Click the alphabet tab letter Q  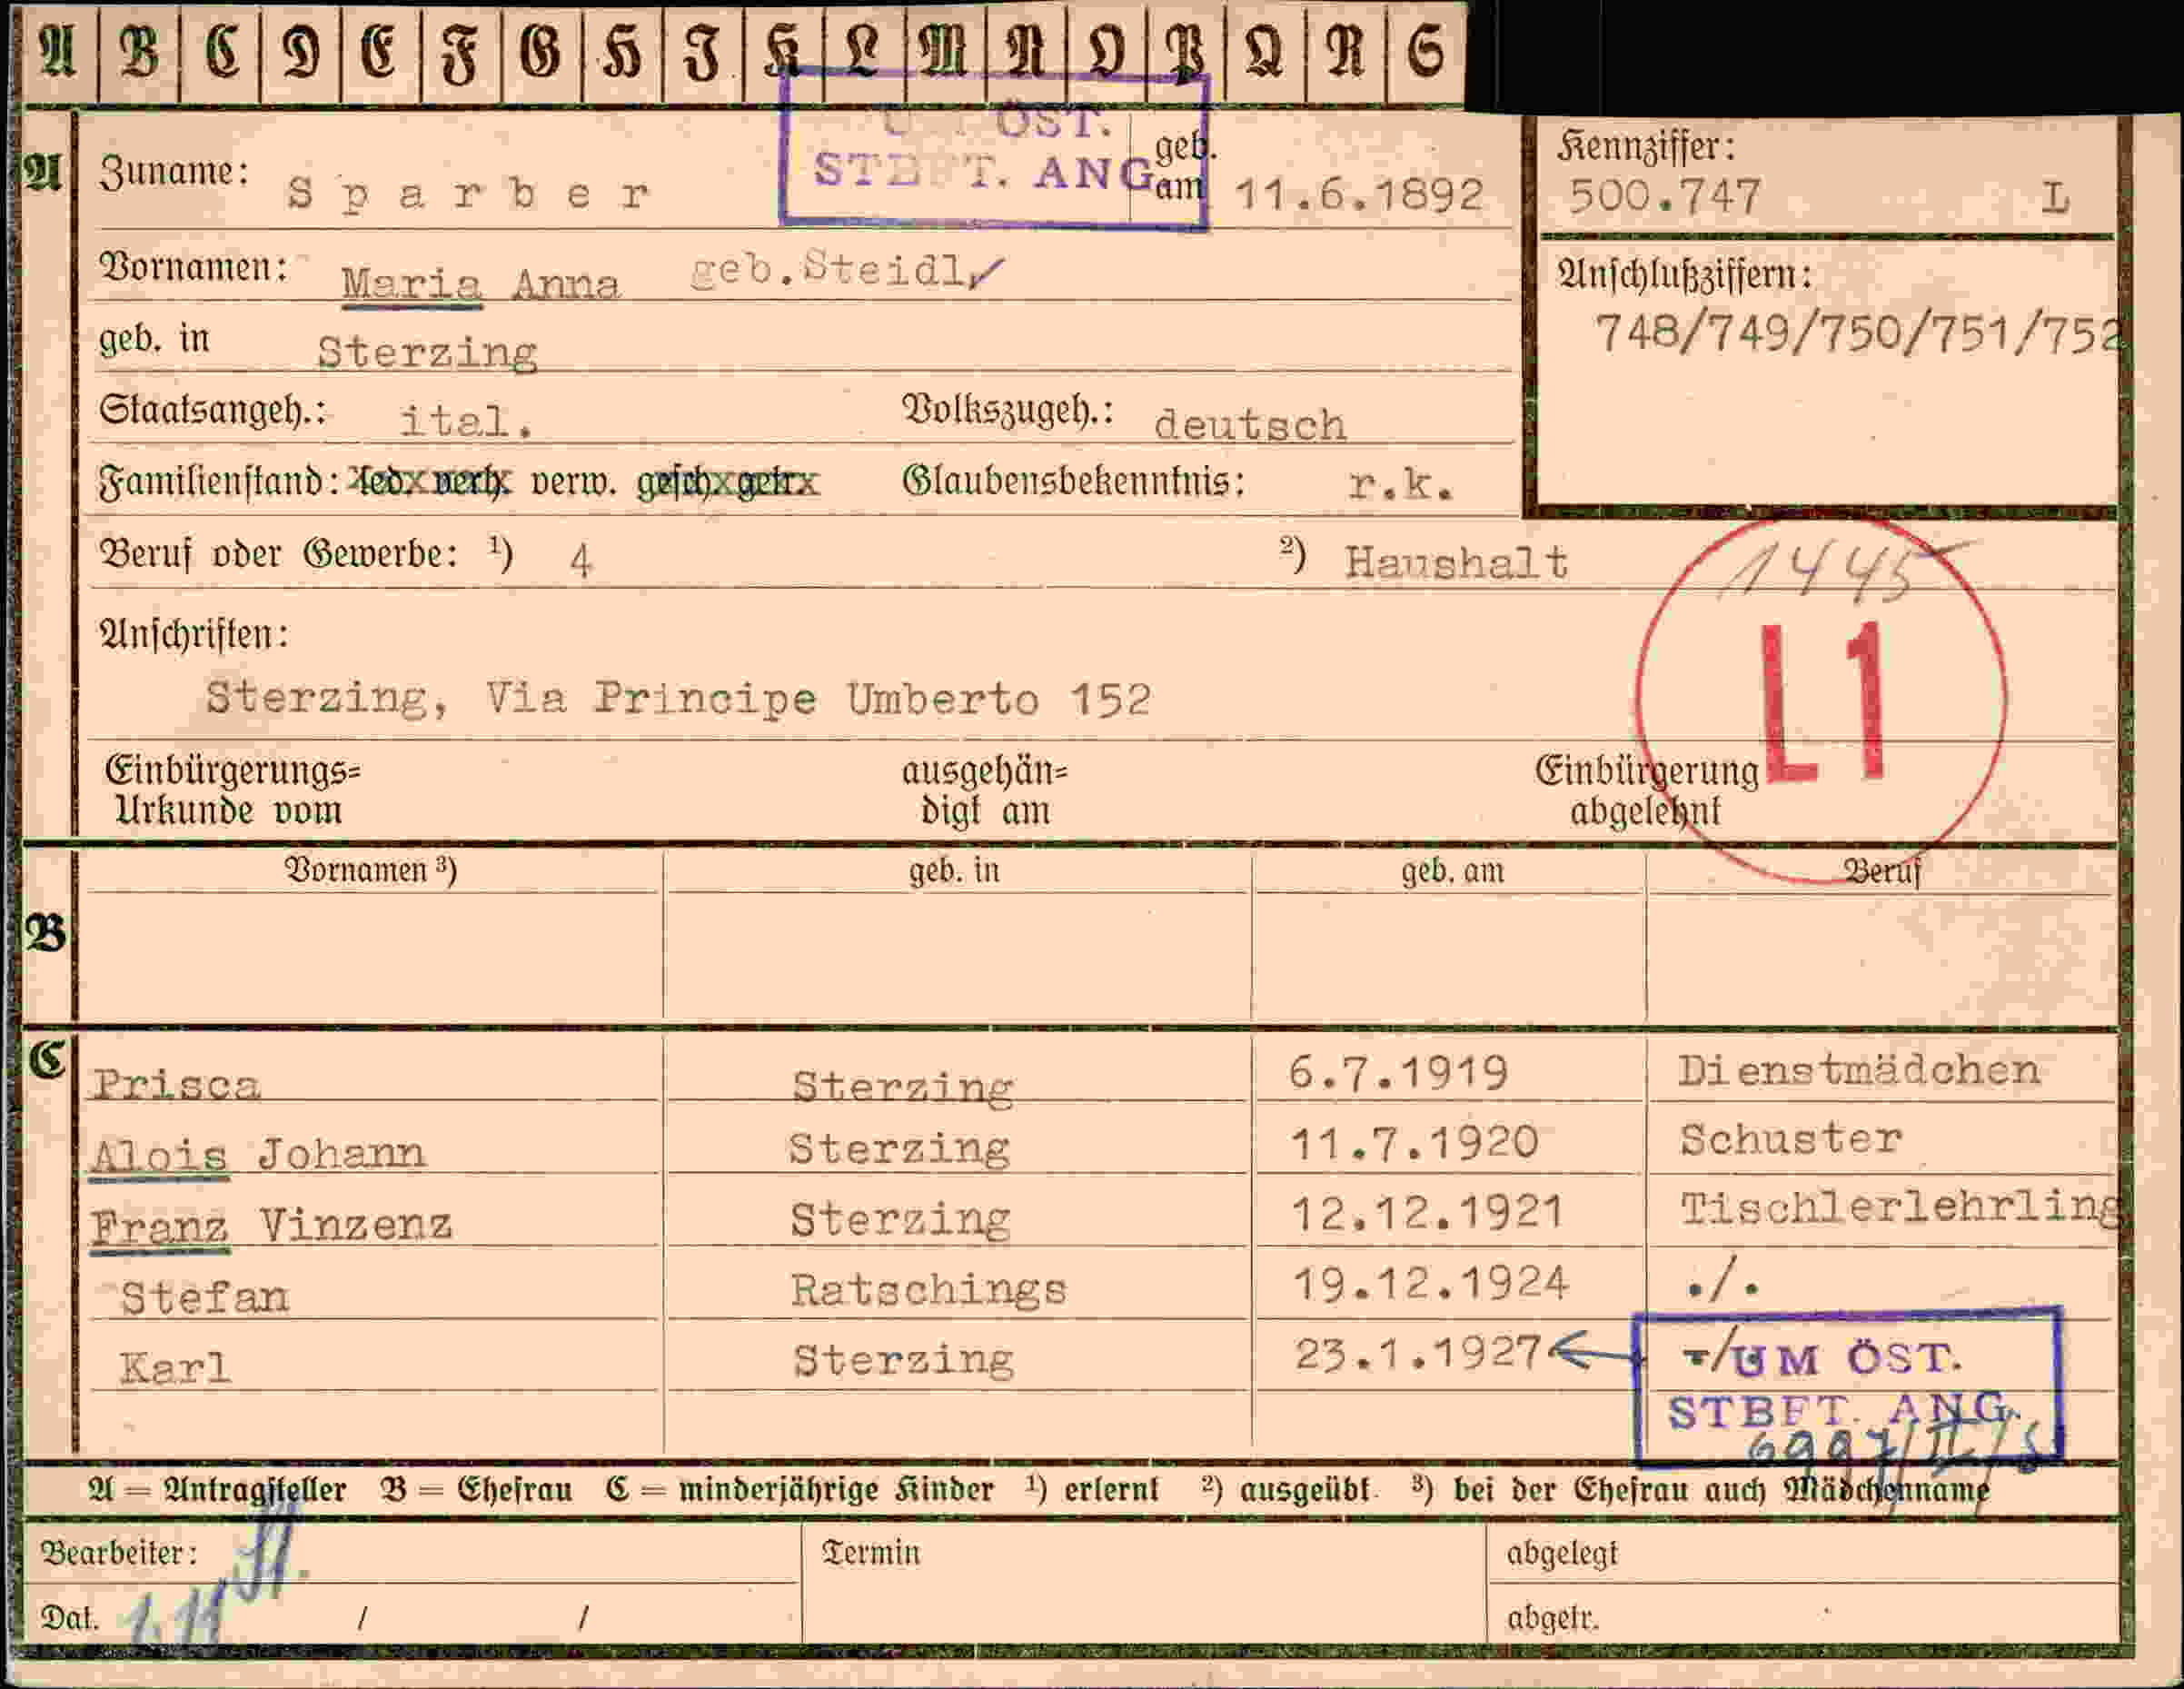[x=1265, y=50]
